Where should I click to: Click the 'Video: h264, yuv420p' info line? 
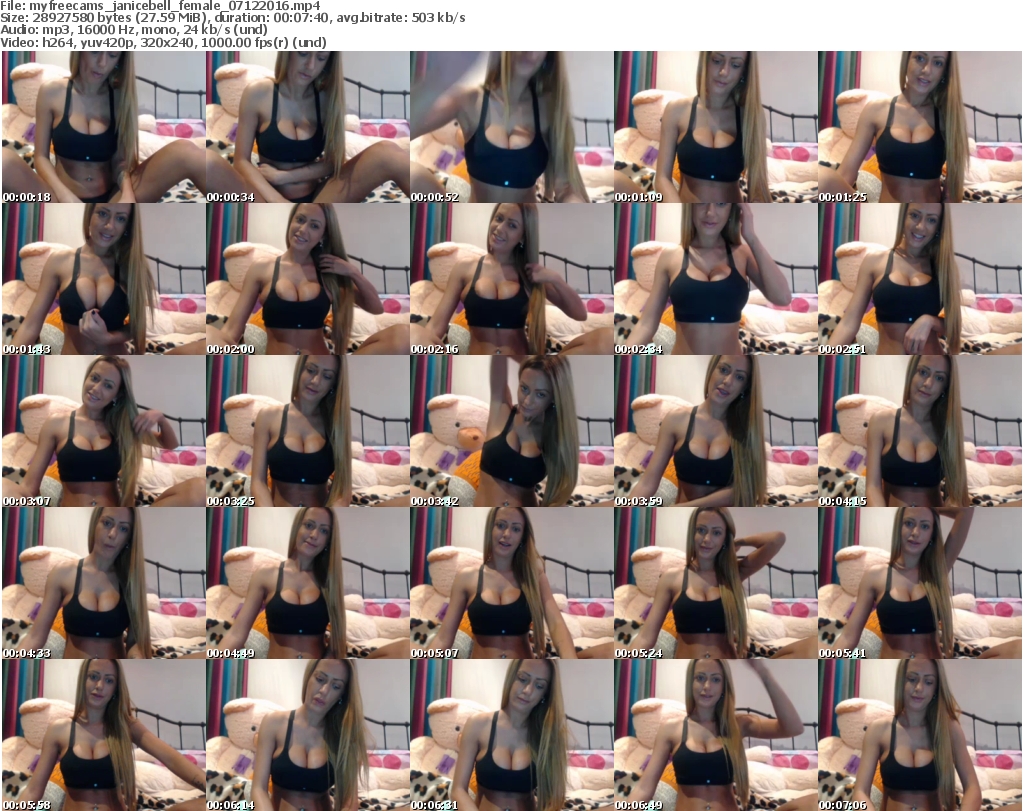tap(163, 42)
